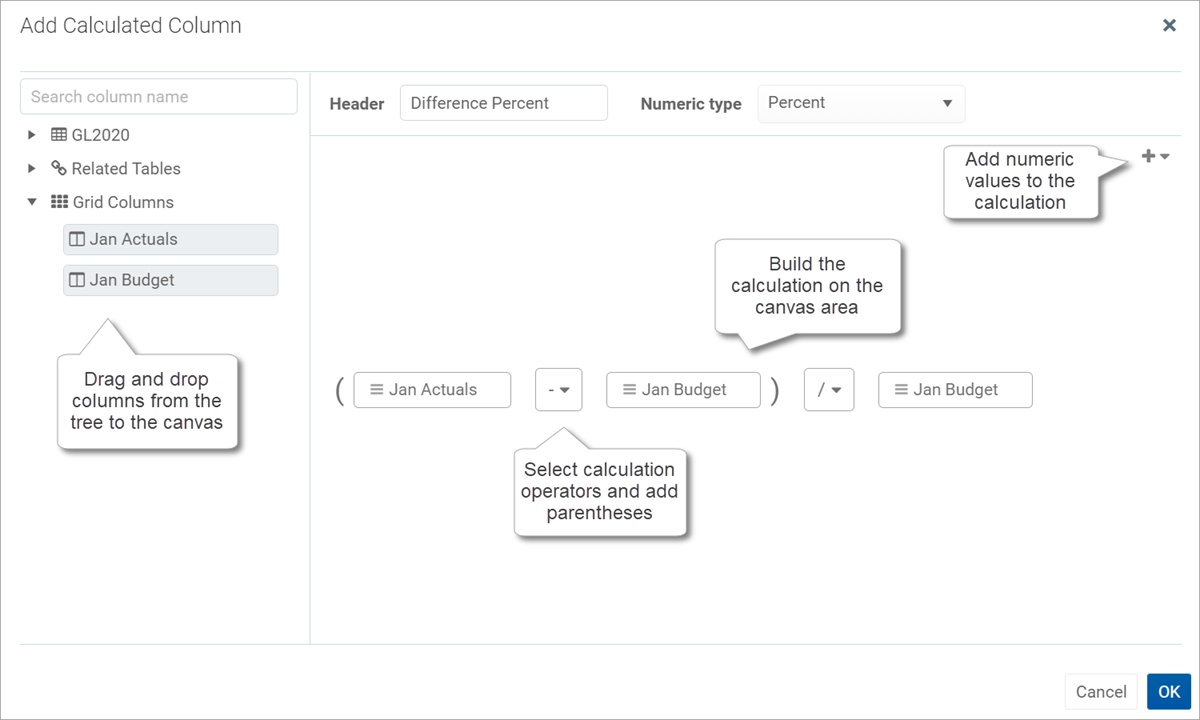This screenshot has height=720, width=1200.
Task: Click the column icon beside Jan Budget in tree
Action: pos(76,280)
